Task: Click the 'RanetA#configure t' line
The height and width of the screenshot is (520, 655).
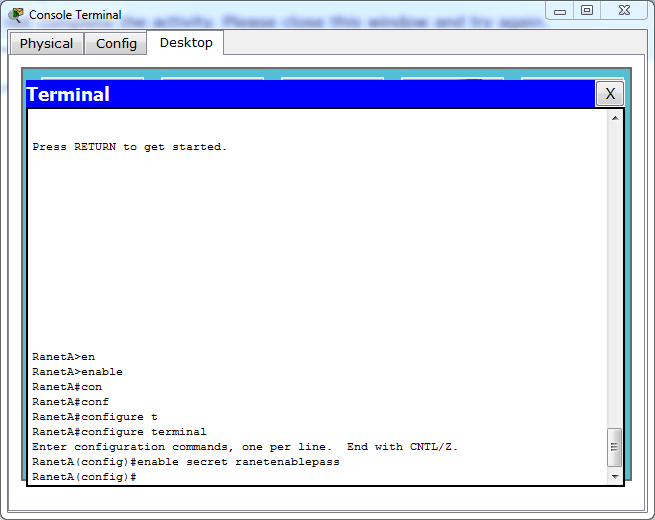Action: pyautogui.click(x=95, y=417)
